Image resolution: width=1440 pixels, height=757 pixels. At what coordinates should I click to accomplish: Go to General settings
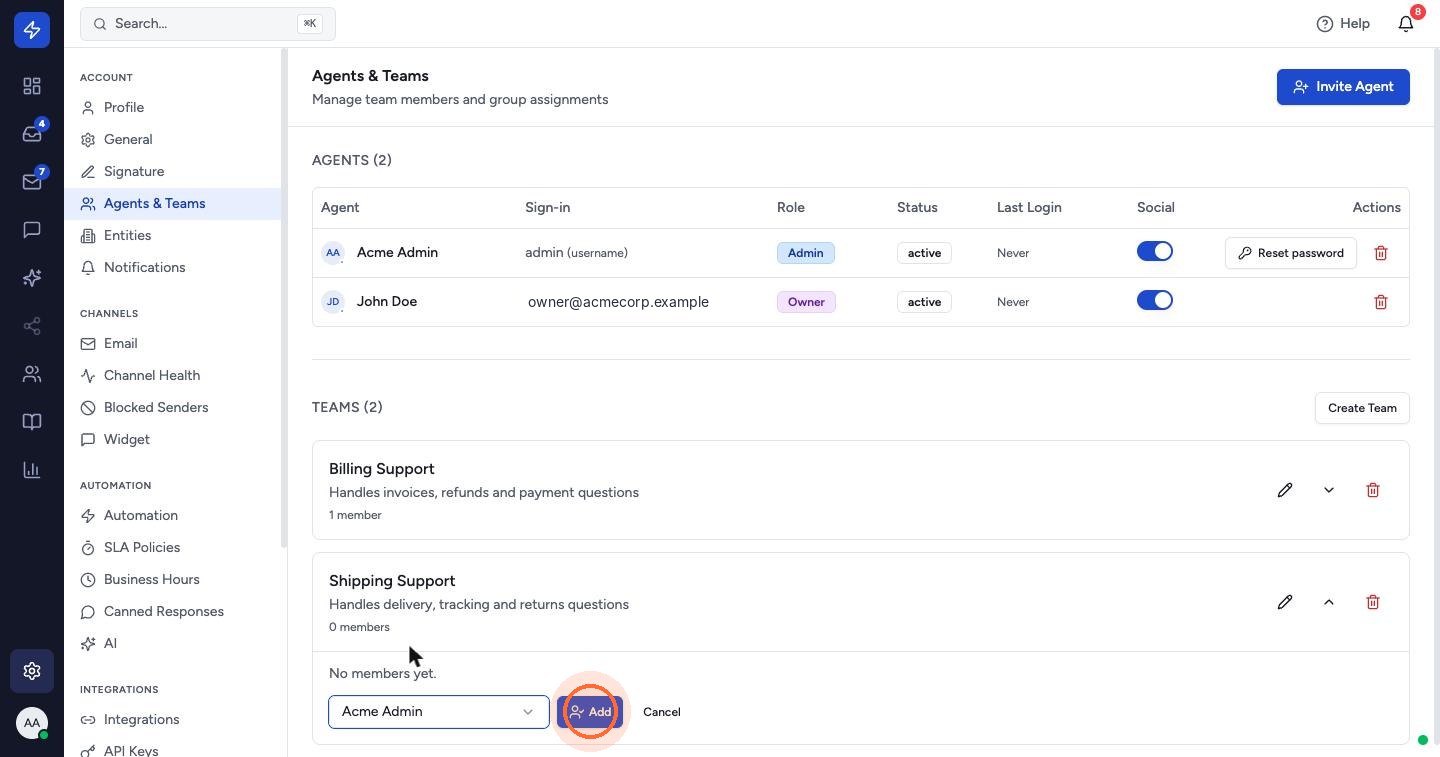pyautogui.click(x=172, y=139)
